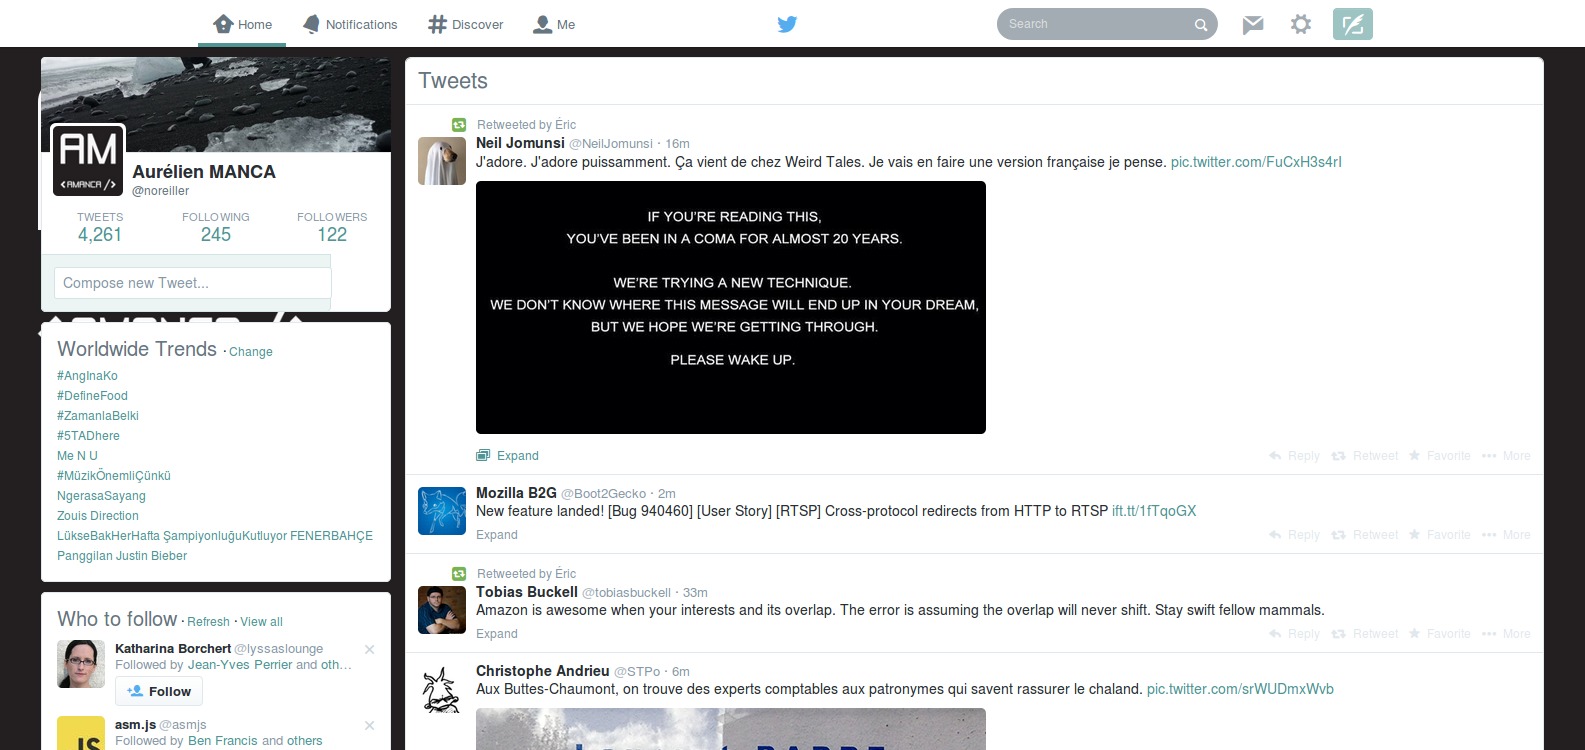This screenshot has height=750, width=1585.
Task: Click Tobias Buckell's avatar
Action: [x=442, y=610]
